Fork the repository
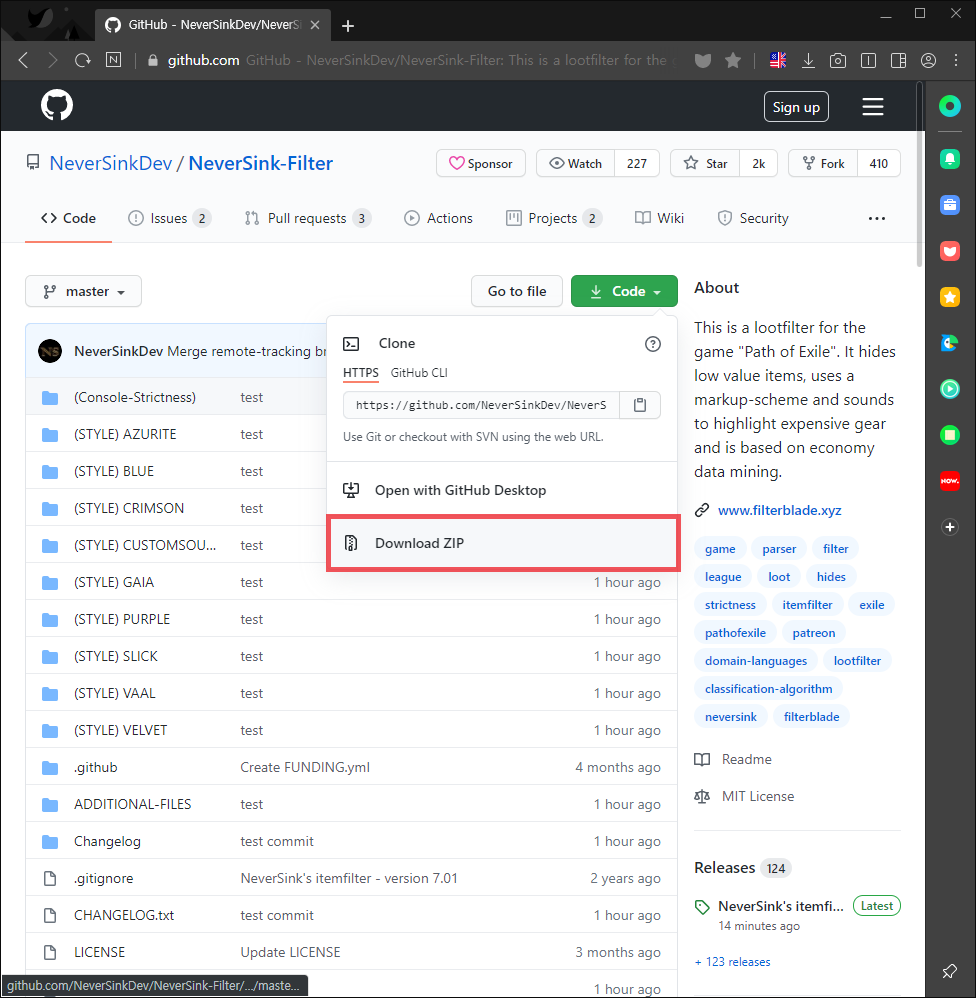976x998 pixels. coord(823,164)
